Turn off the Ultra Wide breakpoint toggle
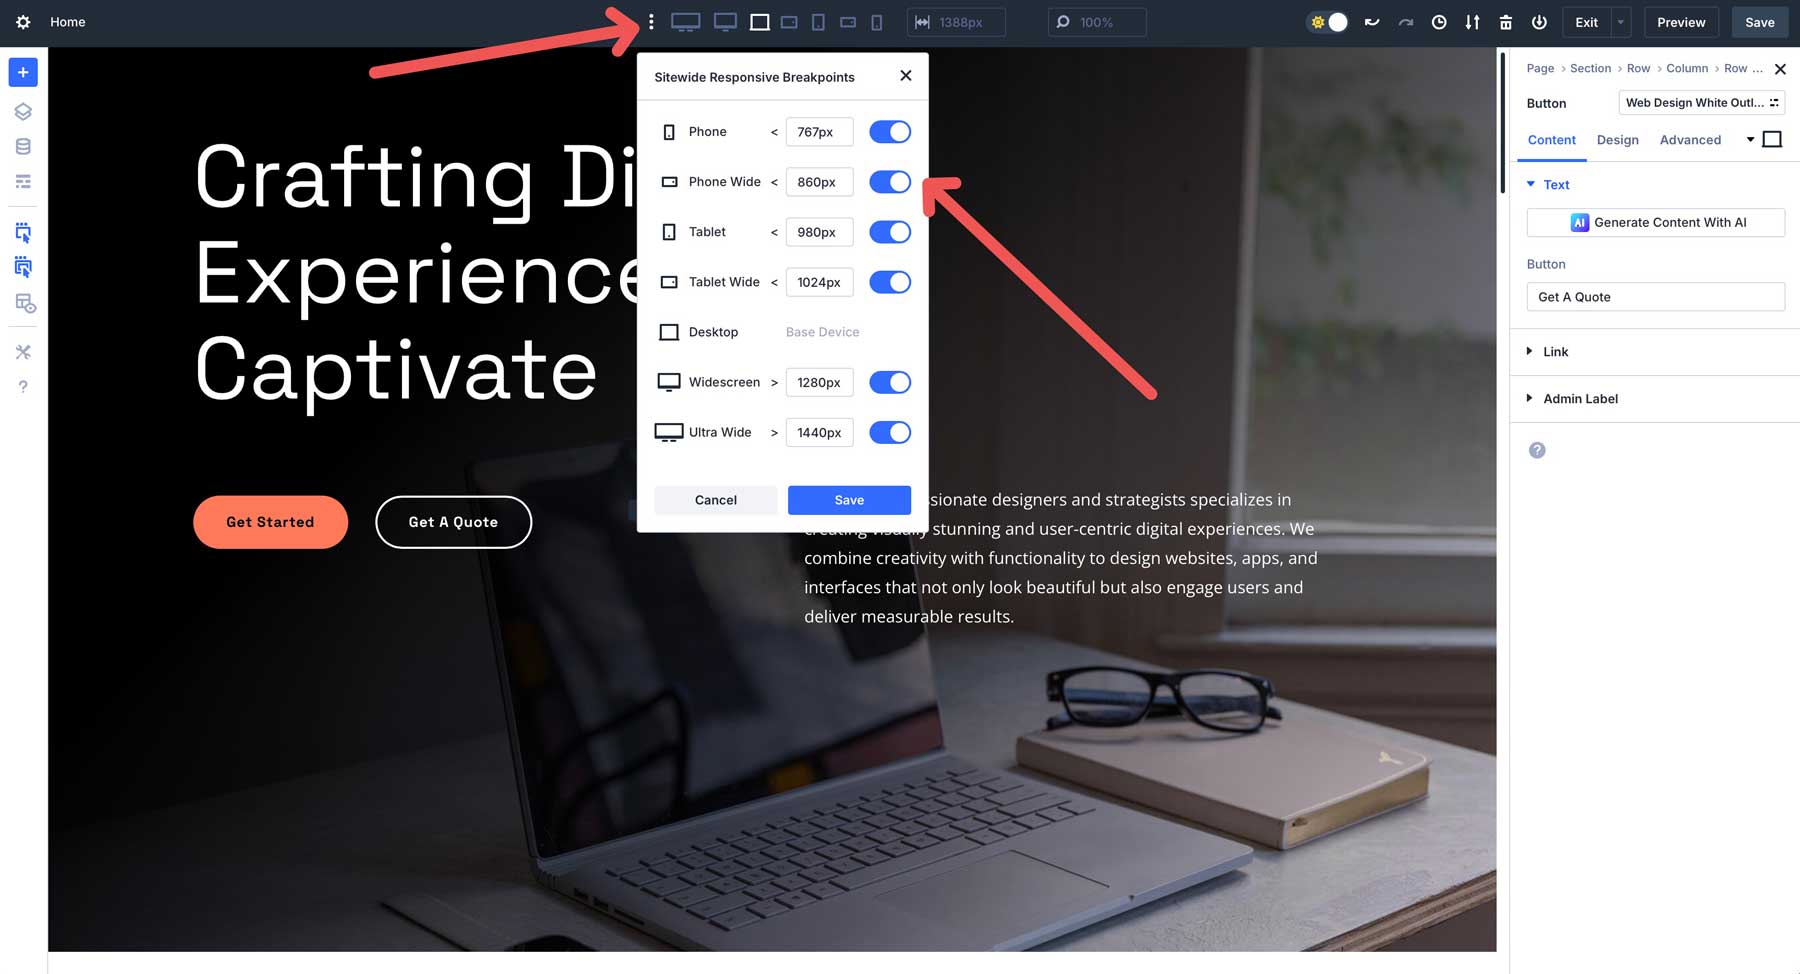 889,432
